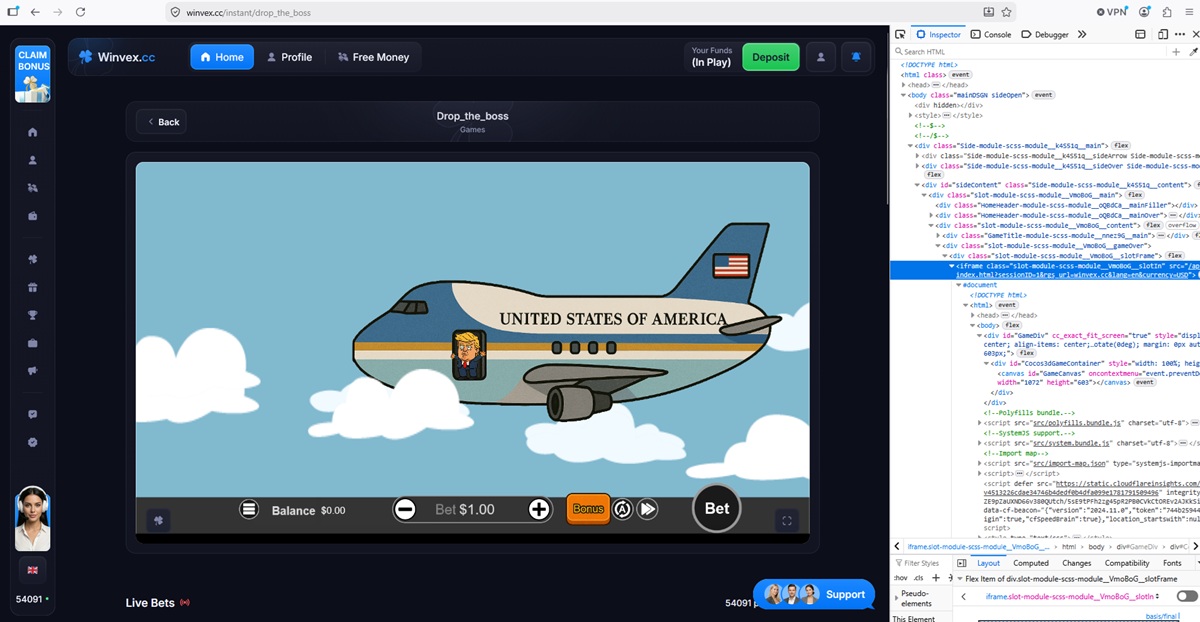Screen dimensions: 1200x622
Task: Bookmark page with the star icon
Action: (1006, 12)
